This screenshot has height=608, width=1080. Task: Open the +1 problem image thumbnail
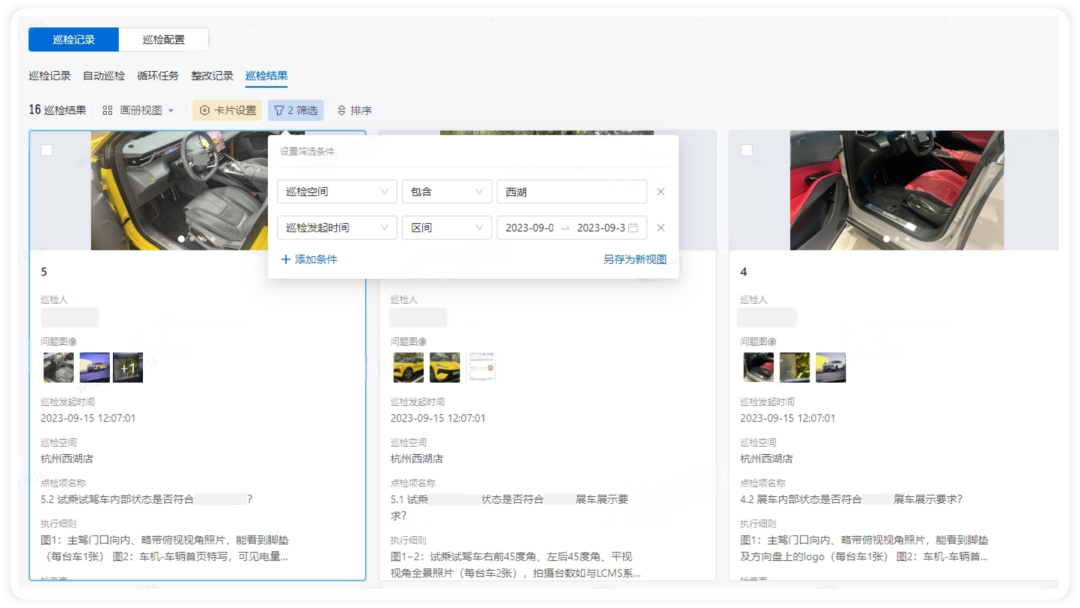pyautogui.click(x=128, y=368)
